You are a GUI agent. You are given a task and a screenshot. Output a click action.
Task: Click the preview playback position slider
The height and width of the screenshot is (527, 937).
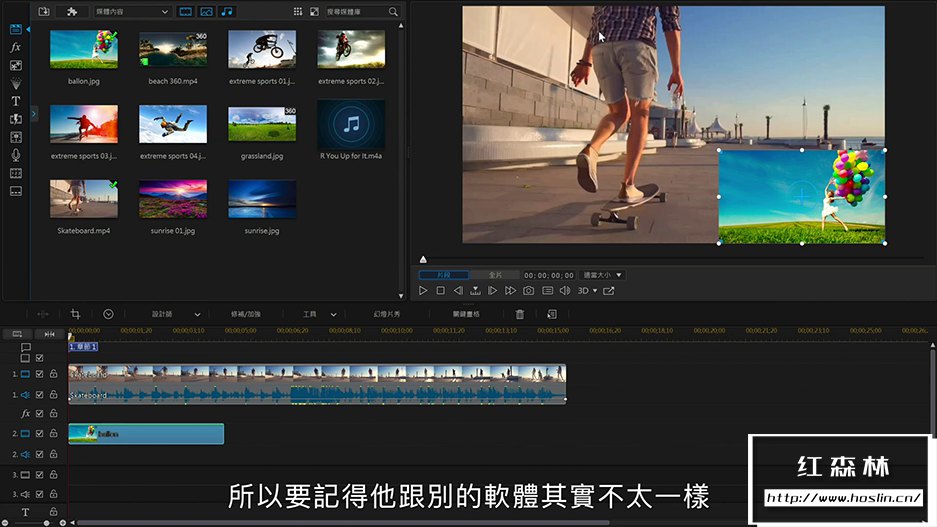click(423, 260)
